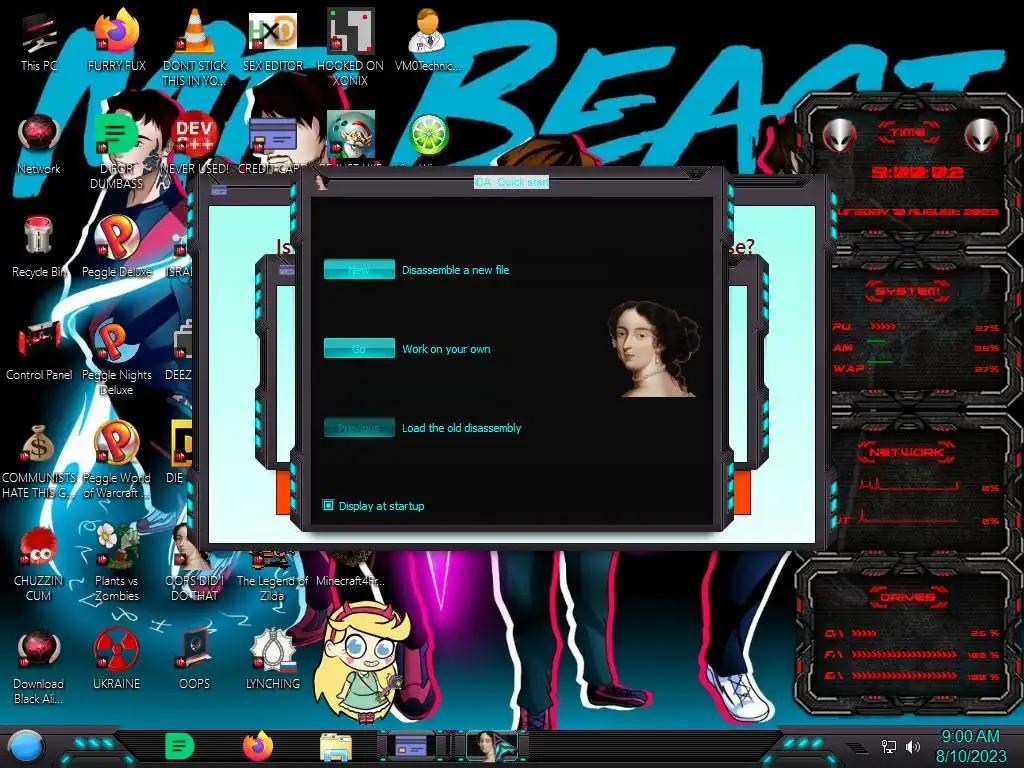Open the lime slice desktop icon
The height and width of the screenshot is (768, 1024).
click(428, 135)
